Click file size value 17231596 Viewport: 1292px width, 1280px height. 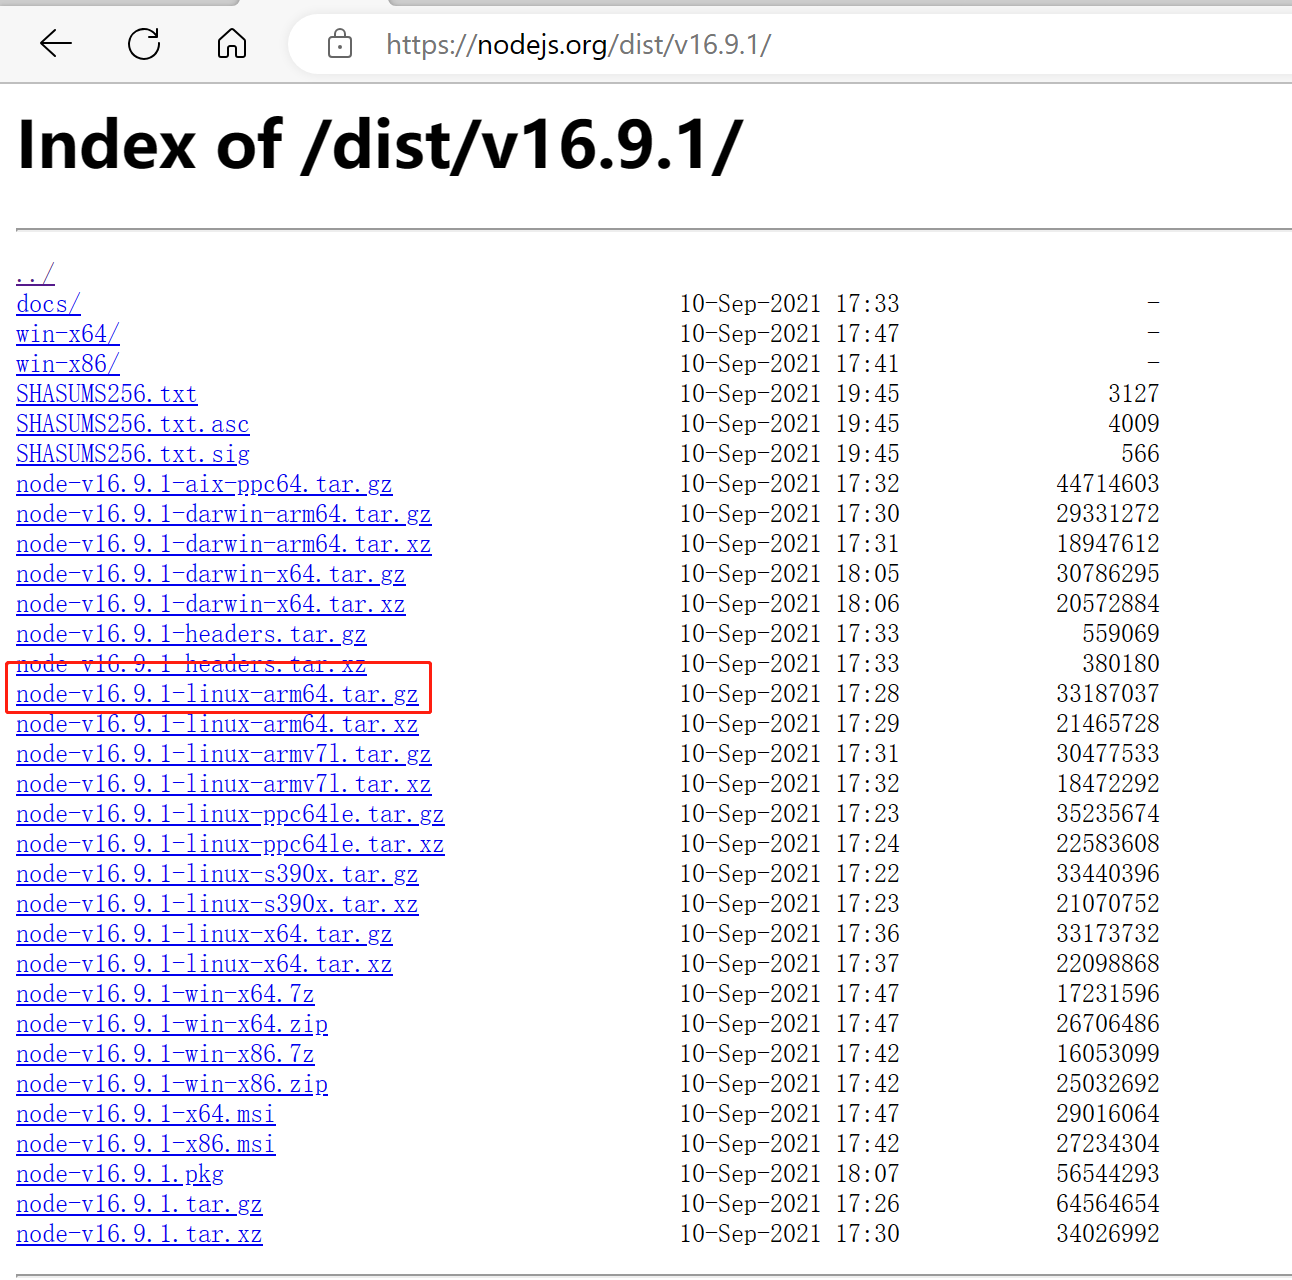point(1108,994)
